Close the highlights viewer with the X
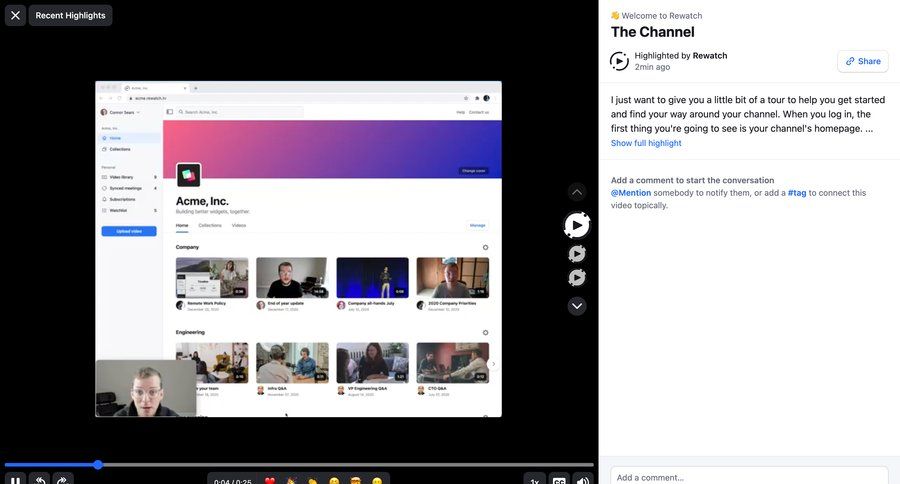The height and width of the screenshot is (484, 900). tap(15, 16)
